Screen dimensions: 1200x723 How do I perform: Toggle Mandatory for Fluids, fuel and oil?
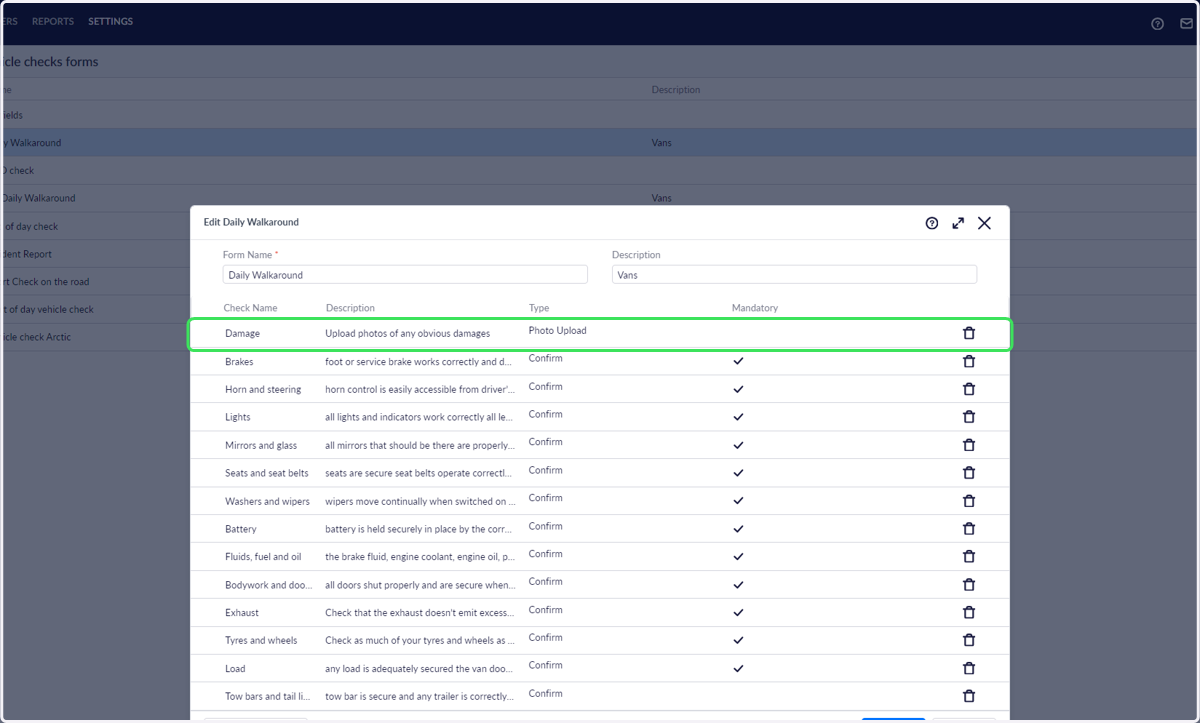point(738,557)
